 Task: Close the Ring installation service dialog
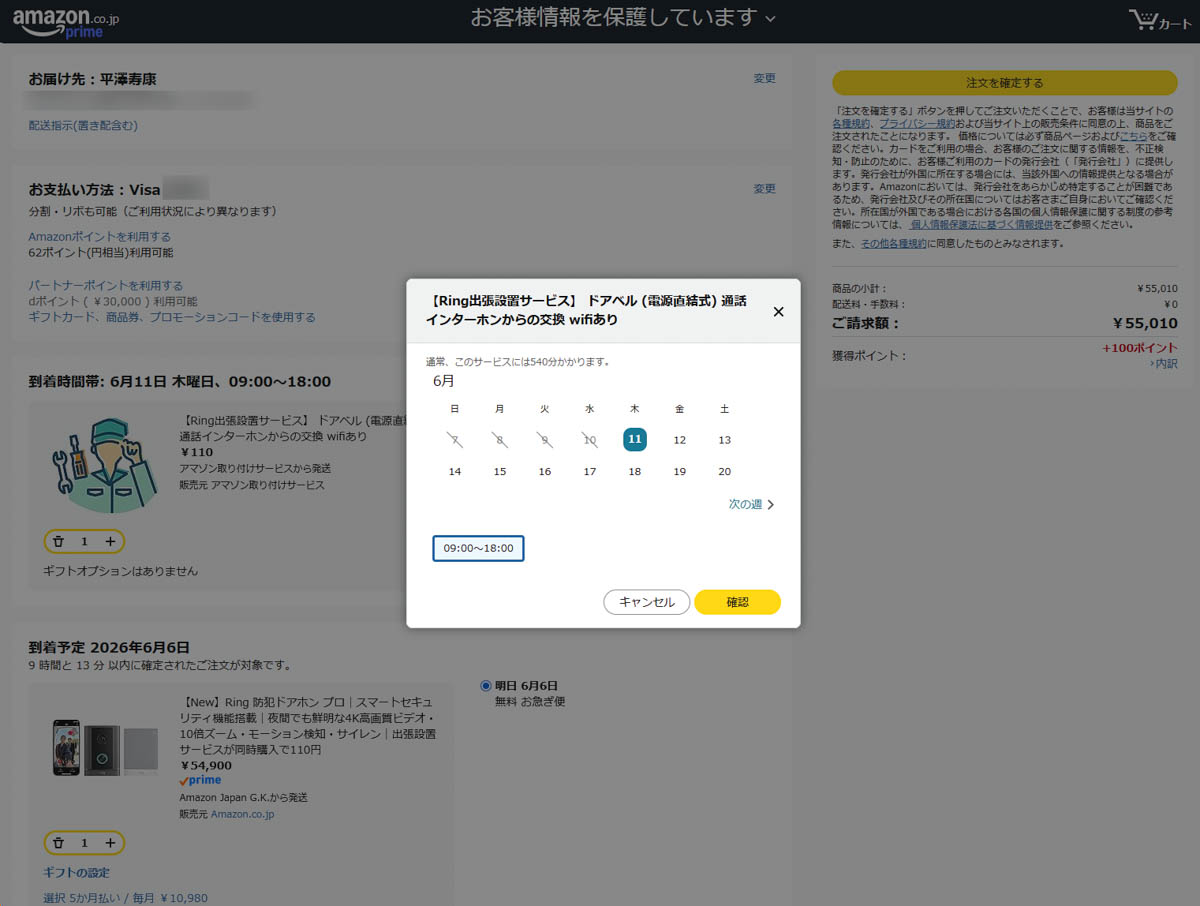pos(778,311)
